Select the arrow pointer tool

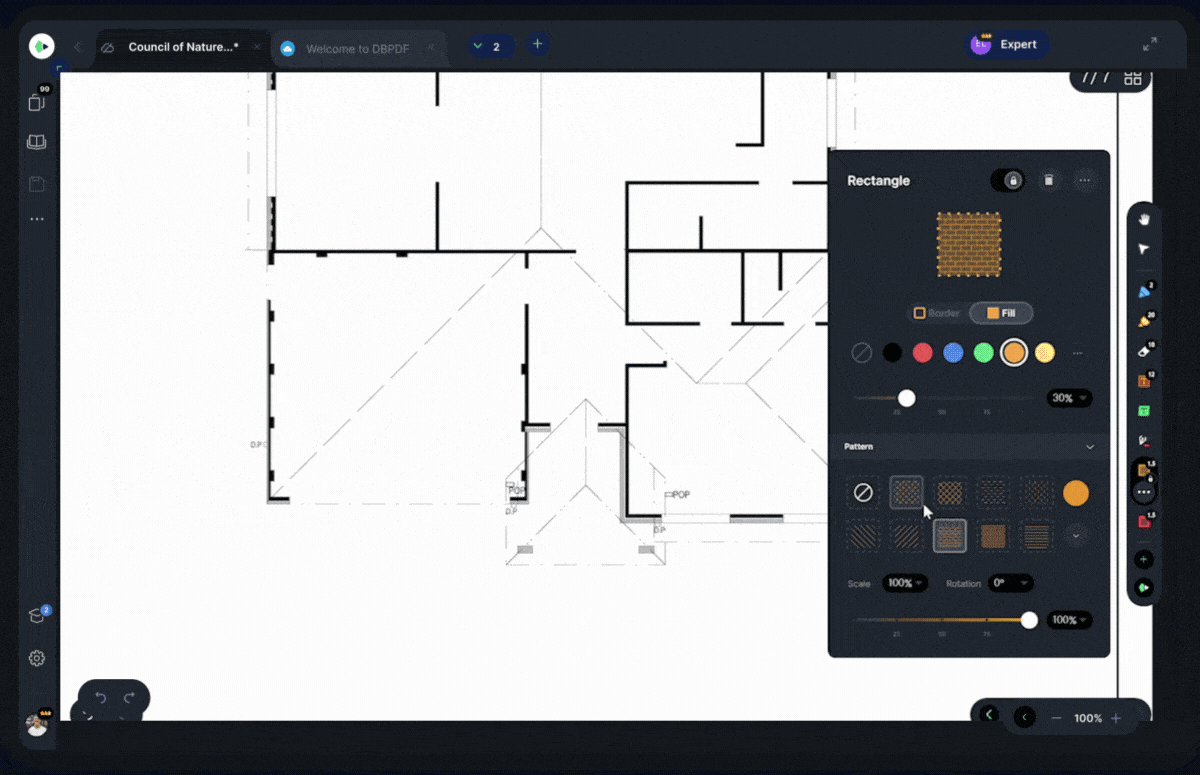[x=1144, y=249]
